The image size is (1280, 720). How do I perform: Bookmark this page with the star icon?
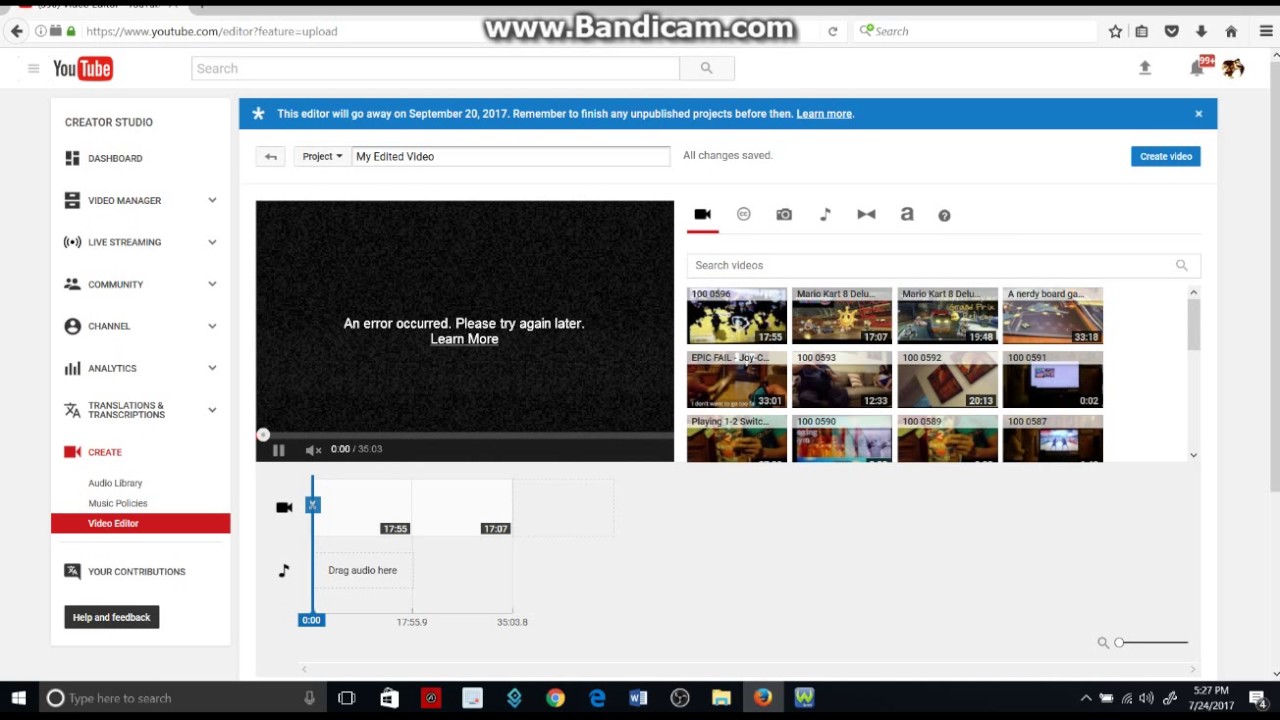pyautogui.click(x=1115, y=31)
